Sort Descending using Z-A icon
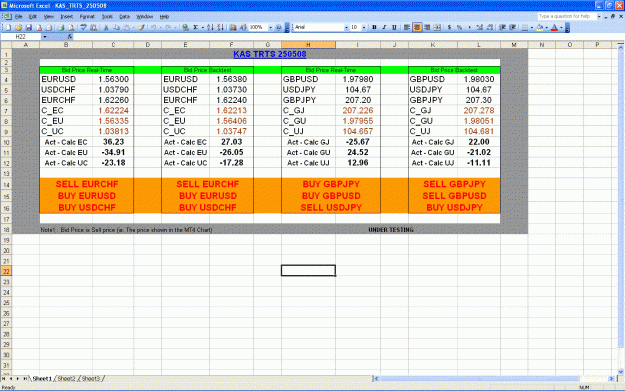 pos(220,28)
